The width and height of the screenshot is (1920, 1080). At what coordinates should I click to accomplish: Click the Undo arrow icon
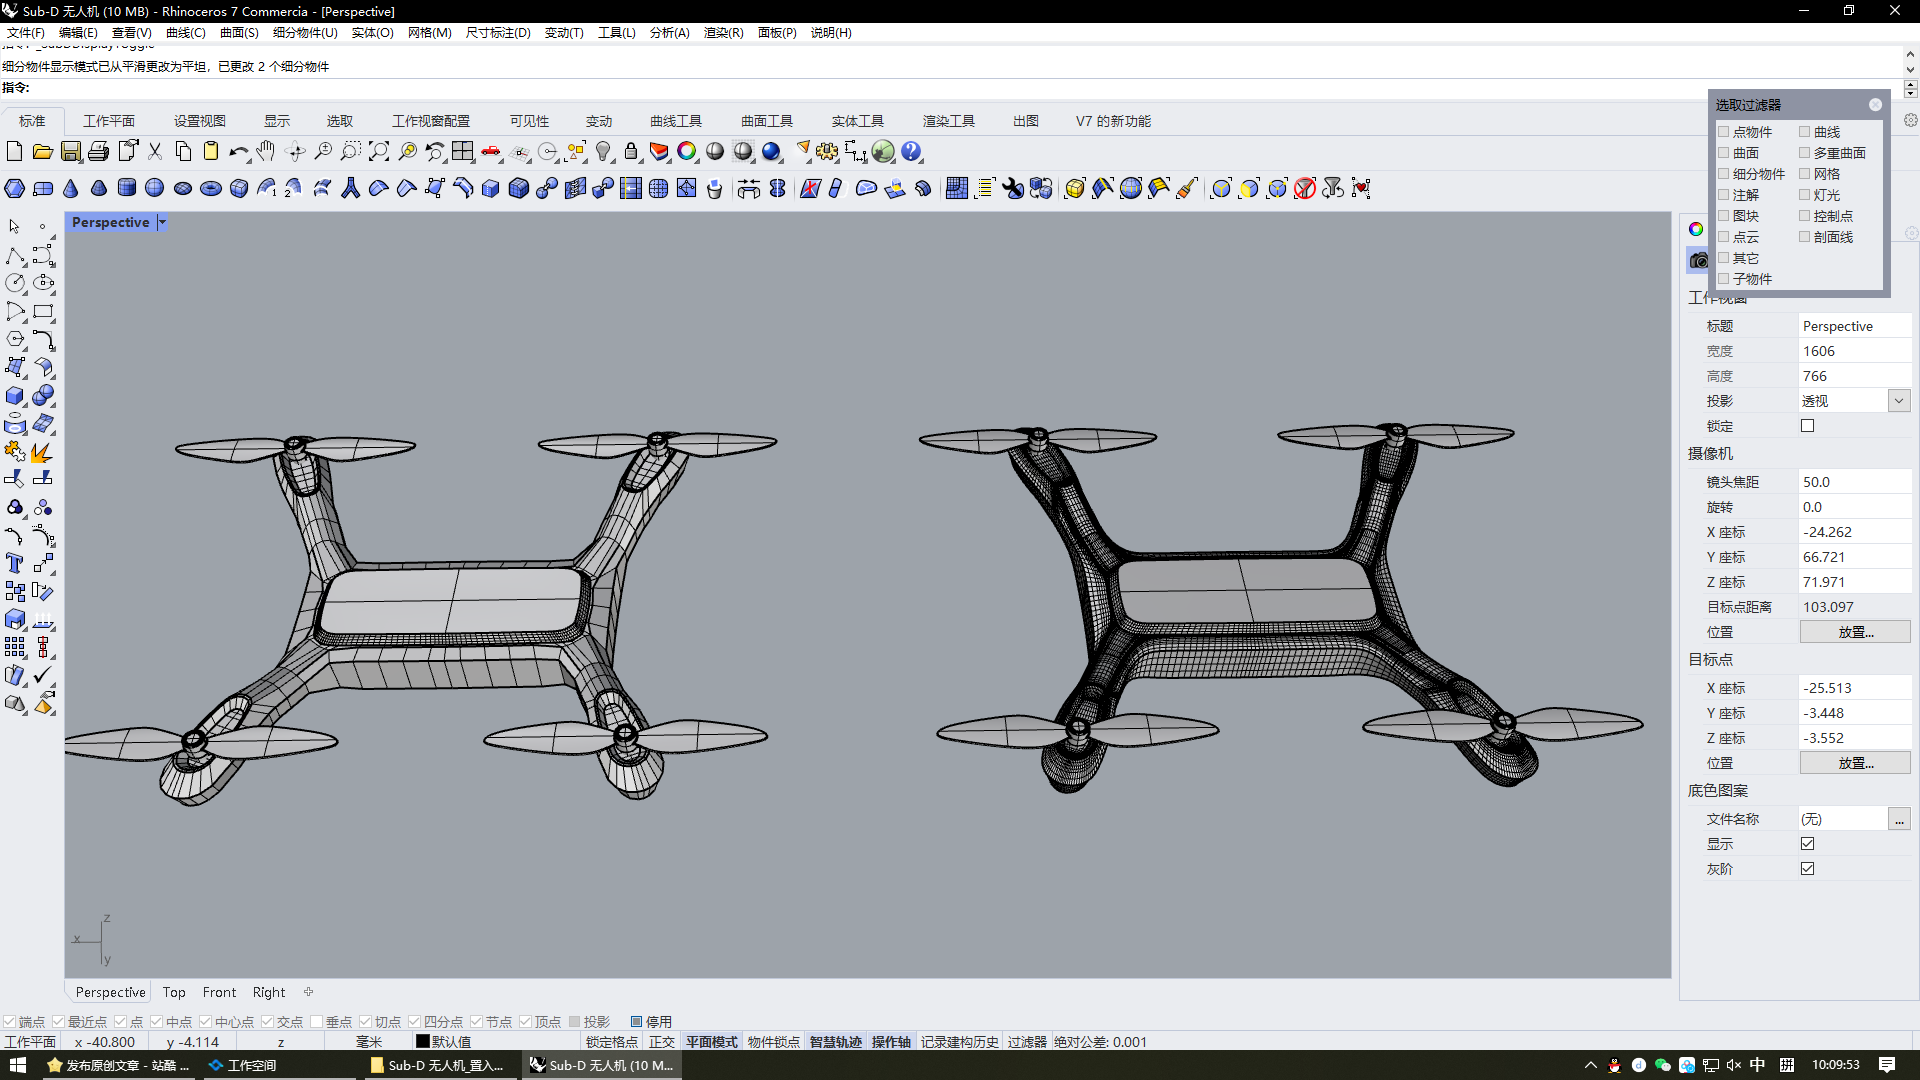[237, 152]
